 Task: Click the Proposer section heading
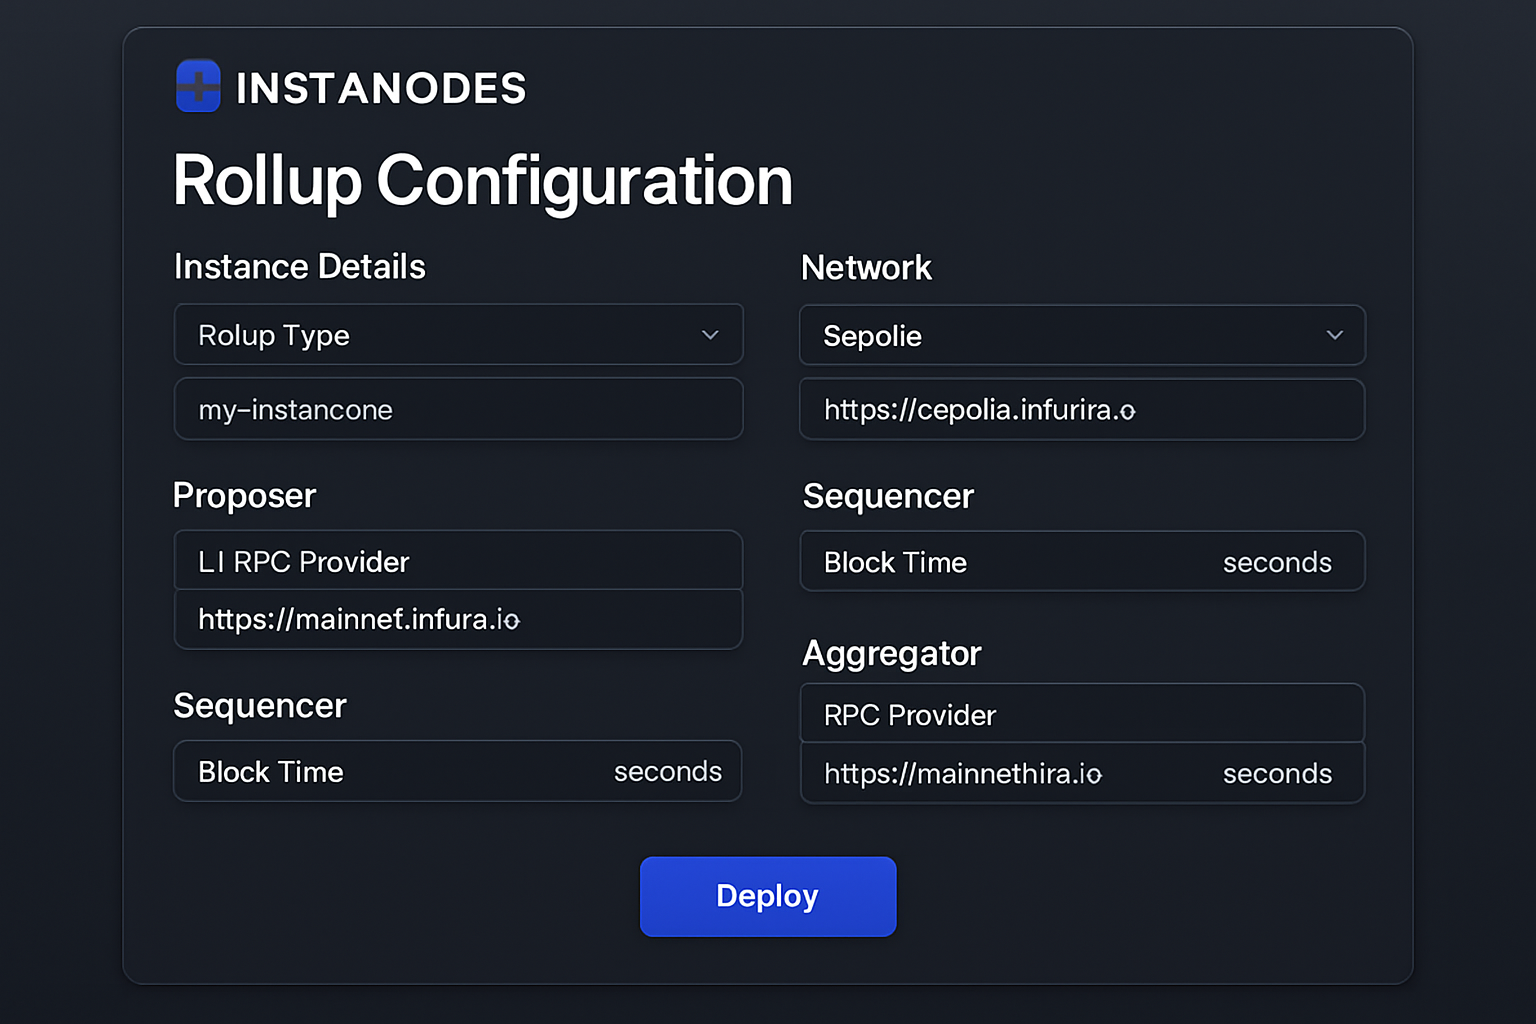click(x=244, y=495)
